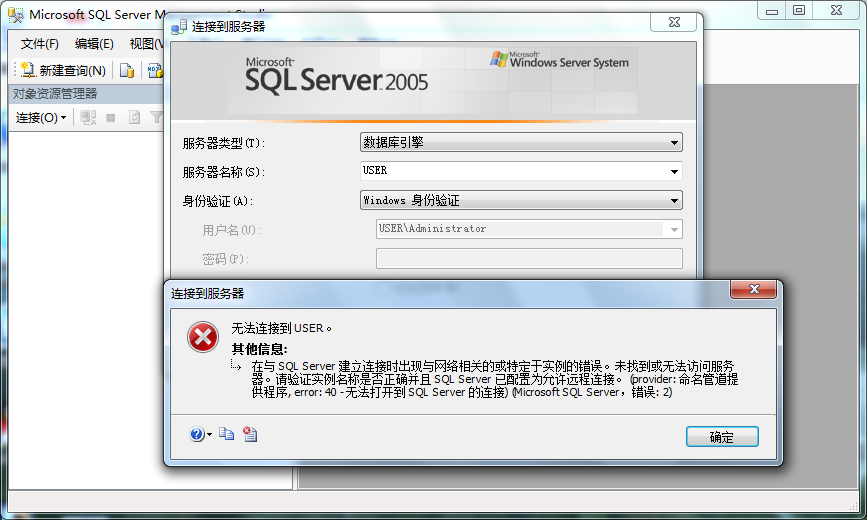Expand the 服务器名称 combo box arrow

[674, 171]
